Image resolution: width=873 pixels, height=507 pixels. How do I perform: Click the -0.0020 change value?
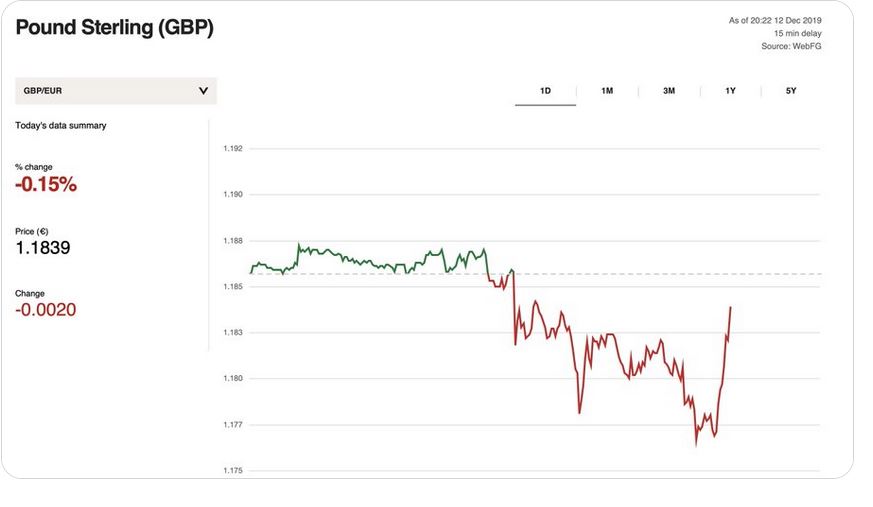point(46,310)
